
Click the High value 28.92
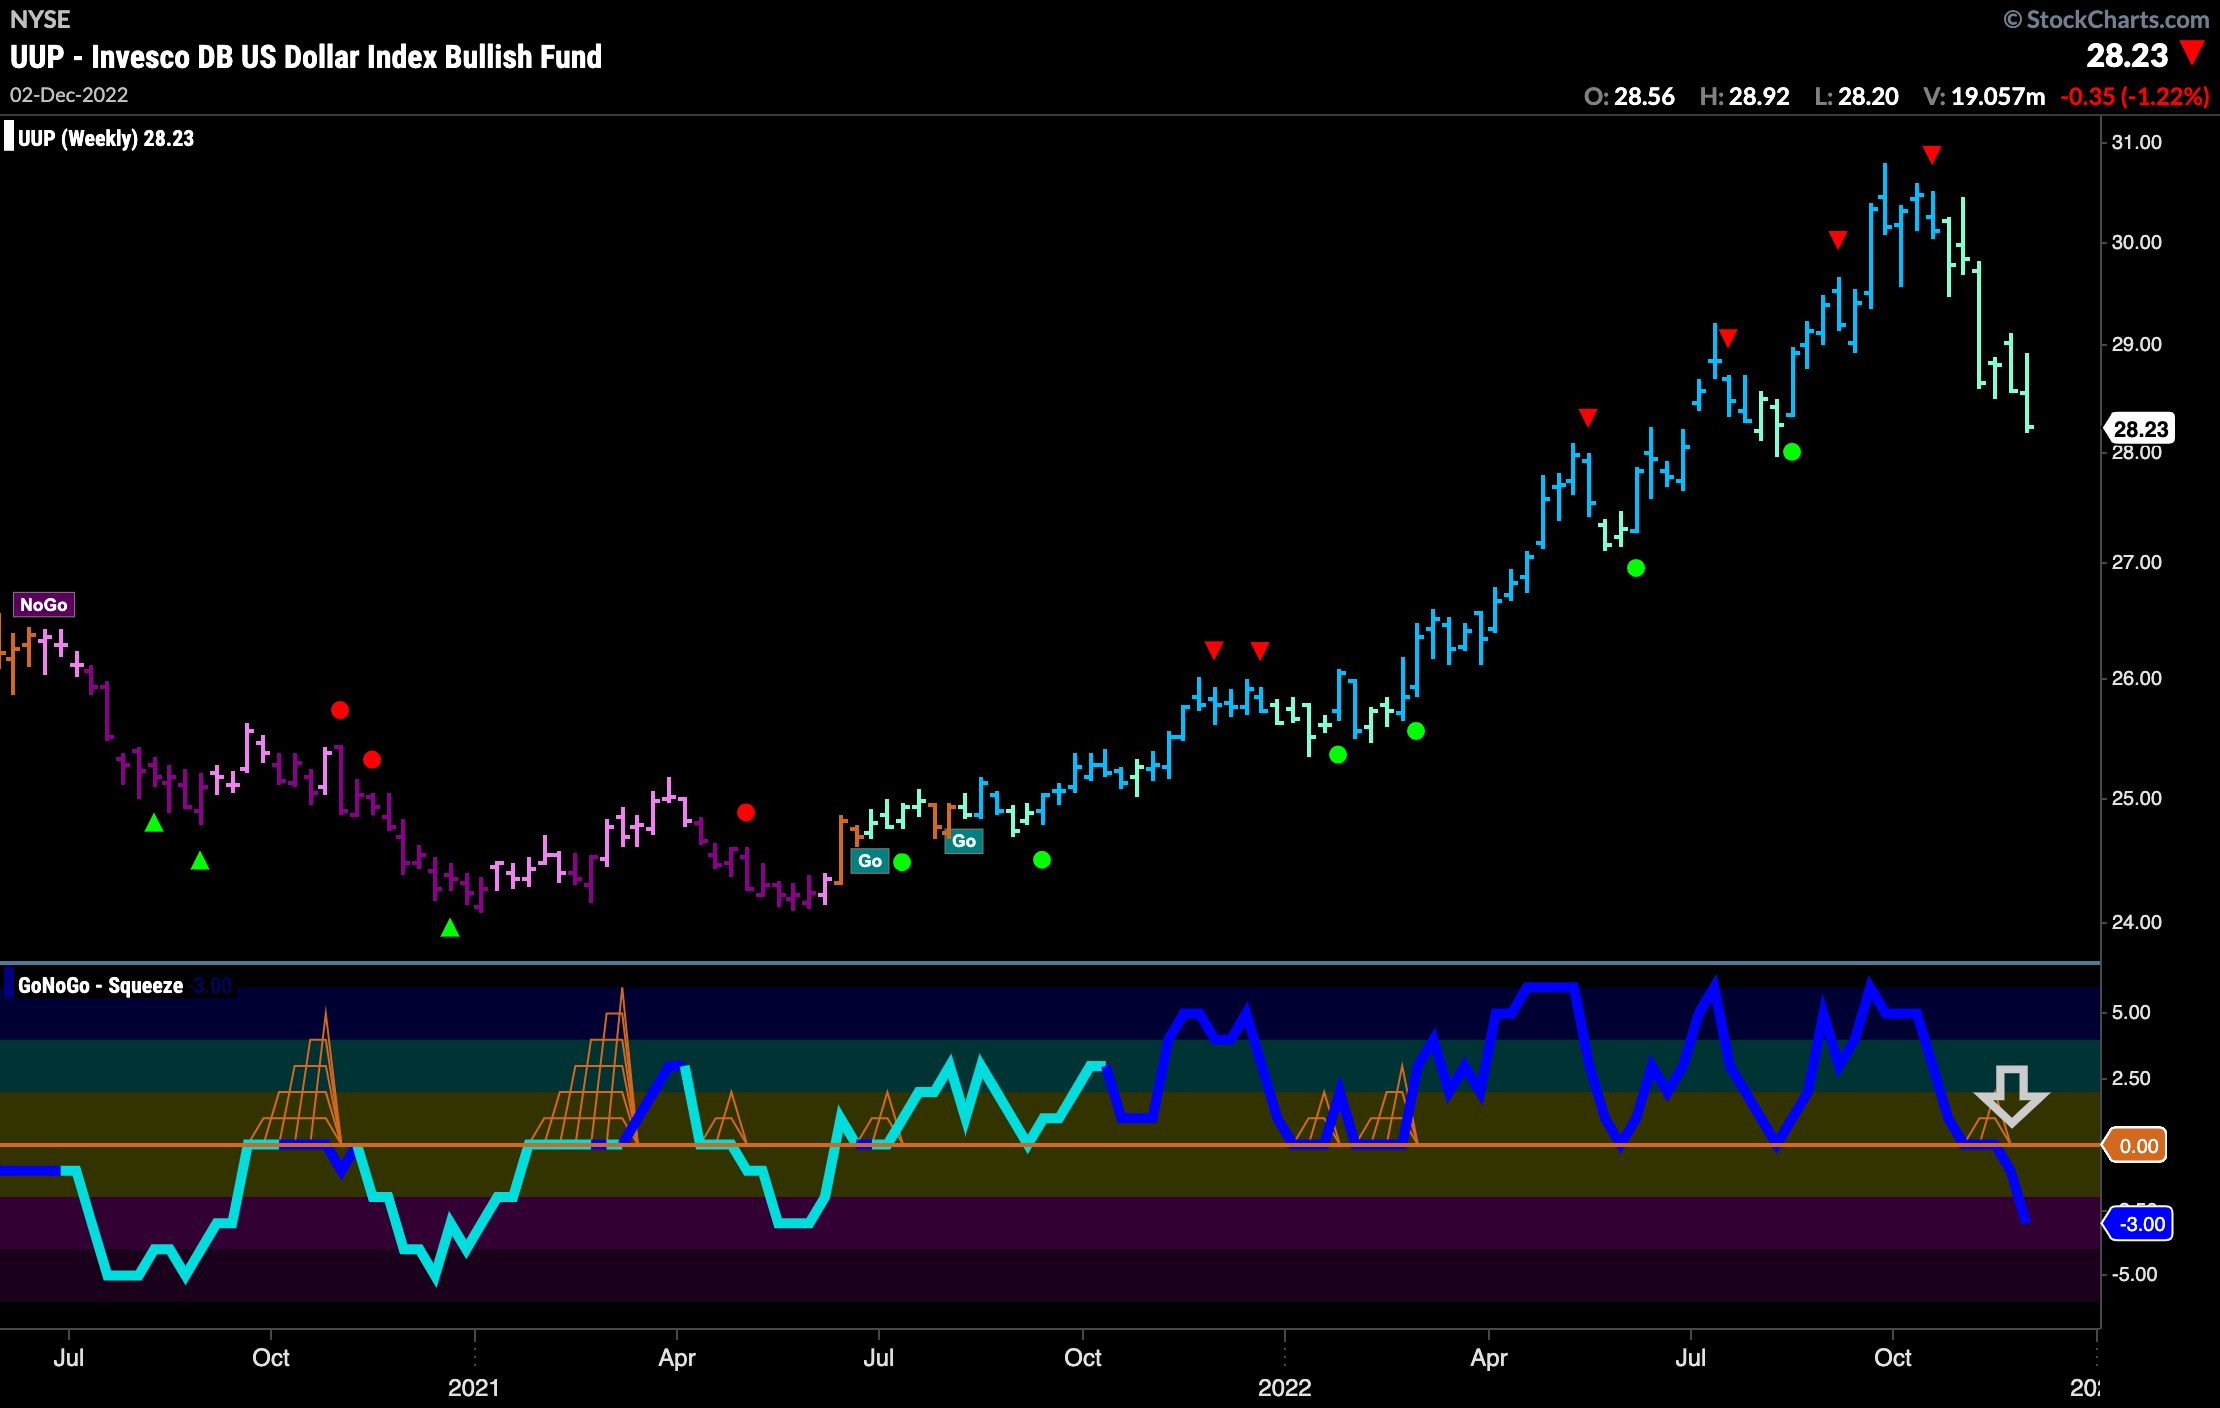click(1759, 96)
